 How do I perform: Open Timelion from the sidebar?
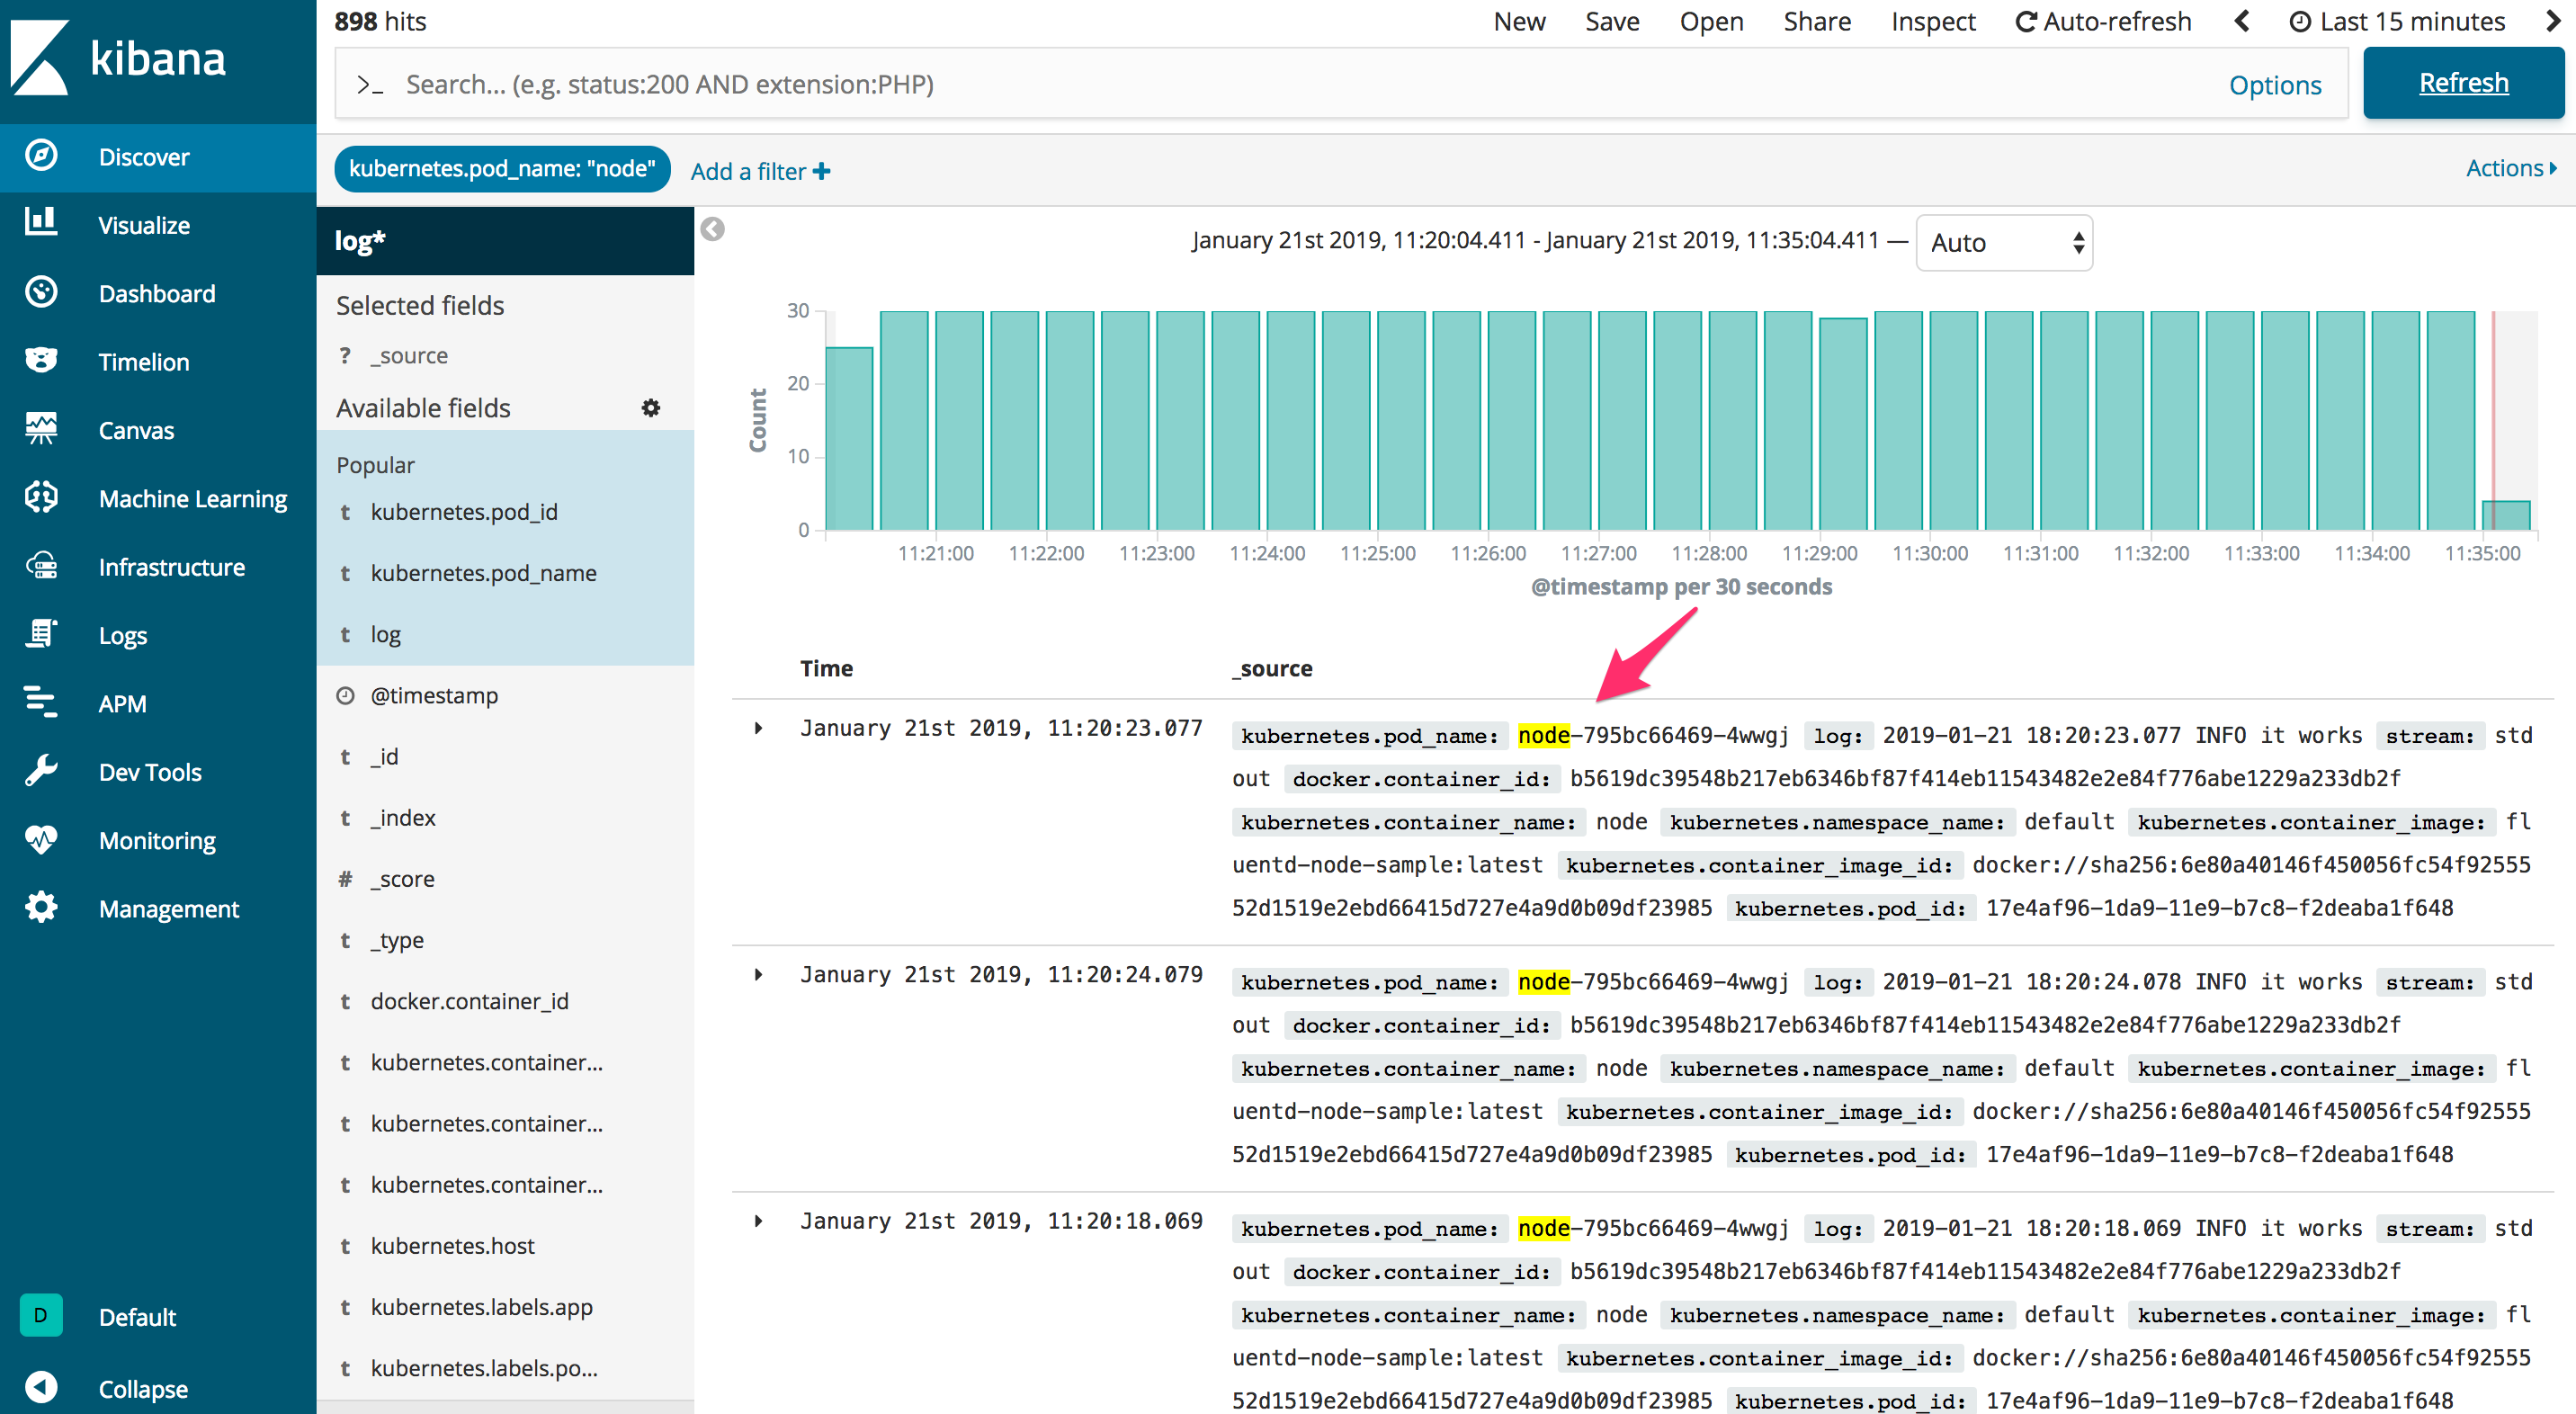click(x=143, y=361)
